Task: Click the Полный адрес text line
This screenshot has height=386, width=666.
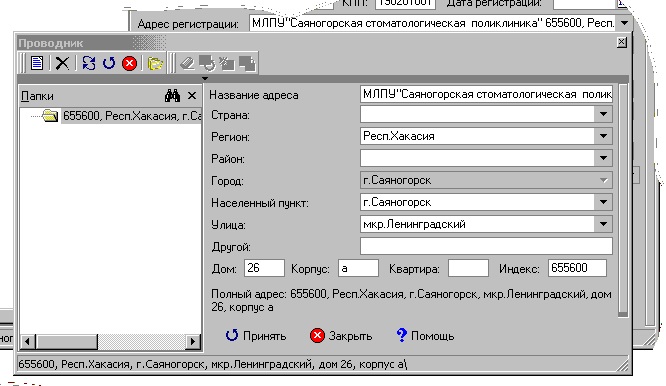Action: tap(411, 300)
